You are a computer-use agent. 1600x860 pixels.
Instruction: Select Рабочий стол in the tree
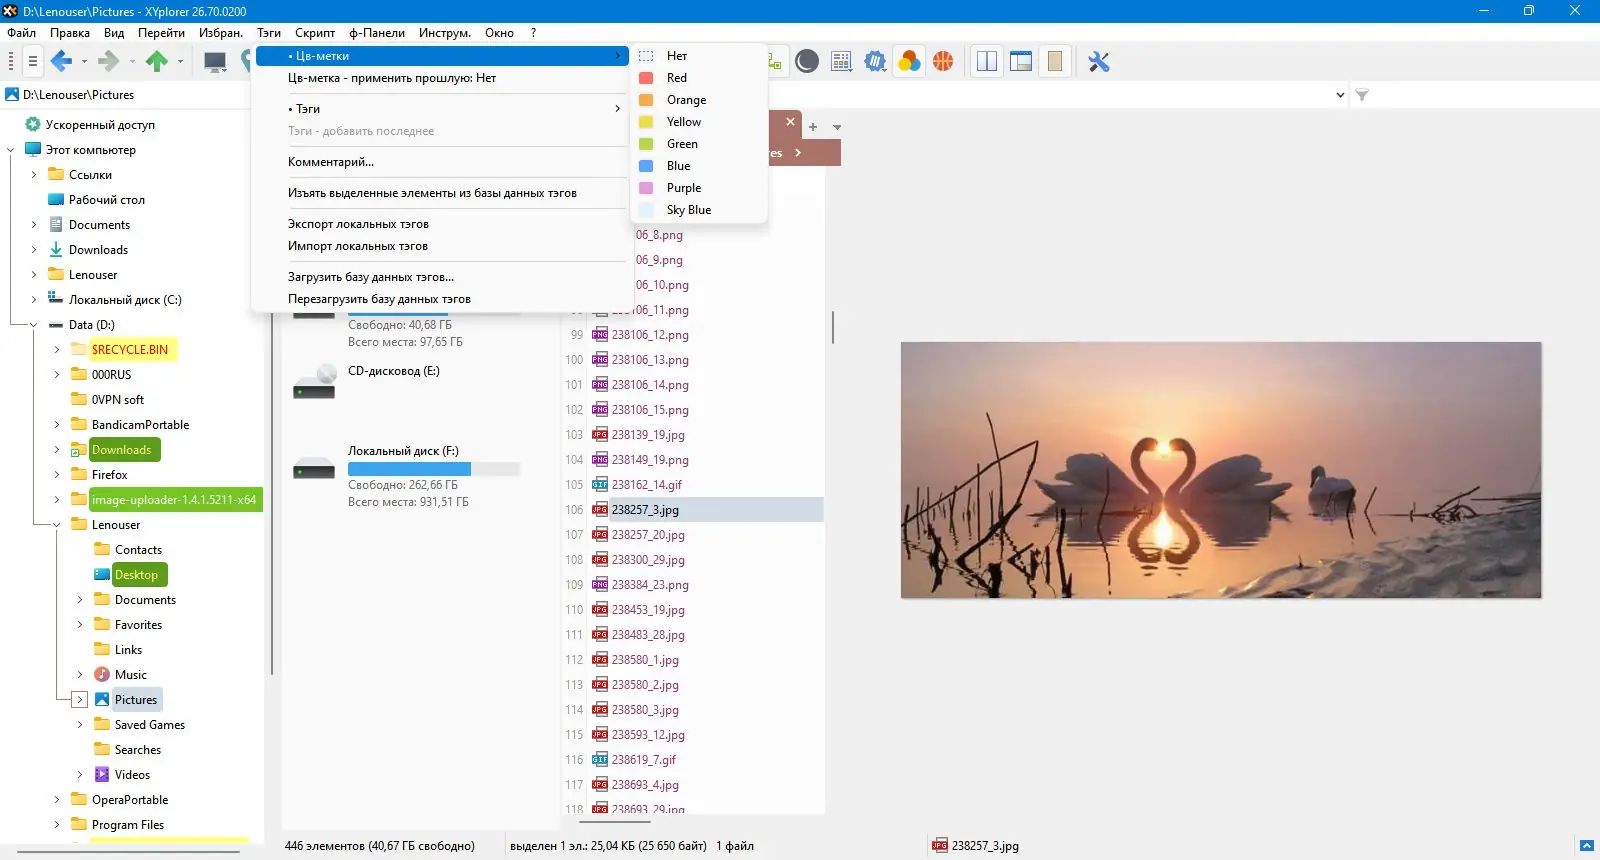pyautogui.click(x=107, y=200)
